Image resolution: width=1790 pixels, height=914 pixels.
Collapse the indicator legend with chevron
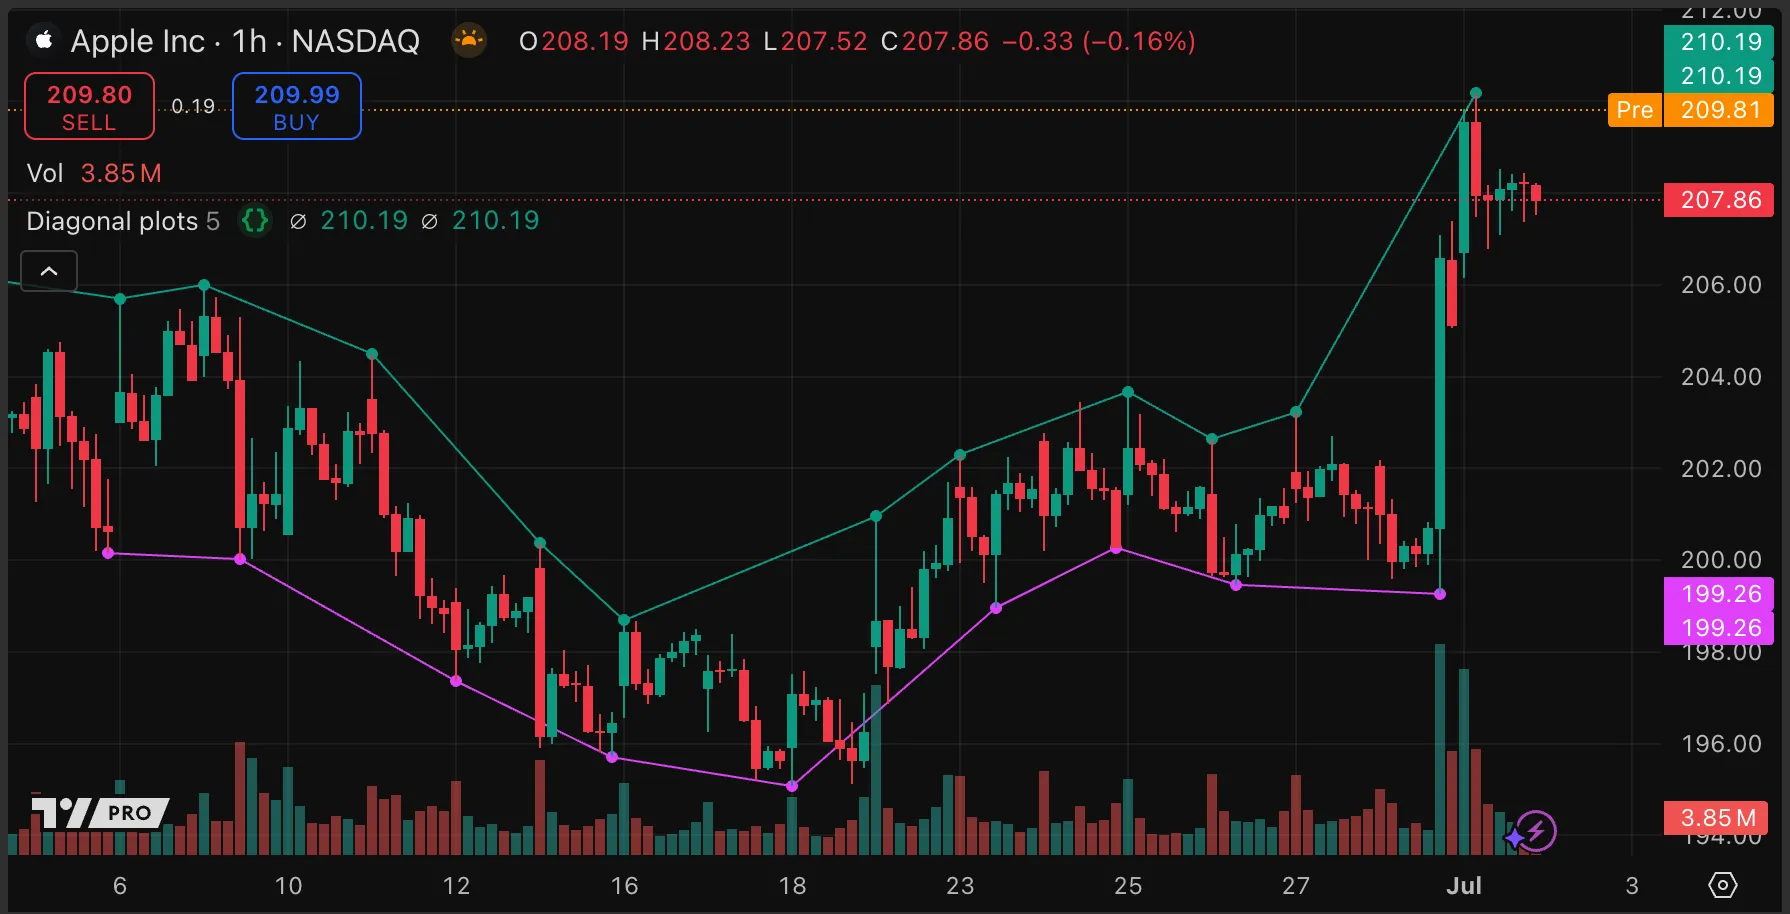(49, 271)
